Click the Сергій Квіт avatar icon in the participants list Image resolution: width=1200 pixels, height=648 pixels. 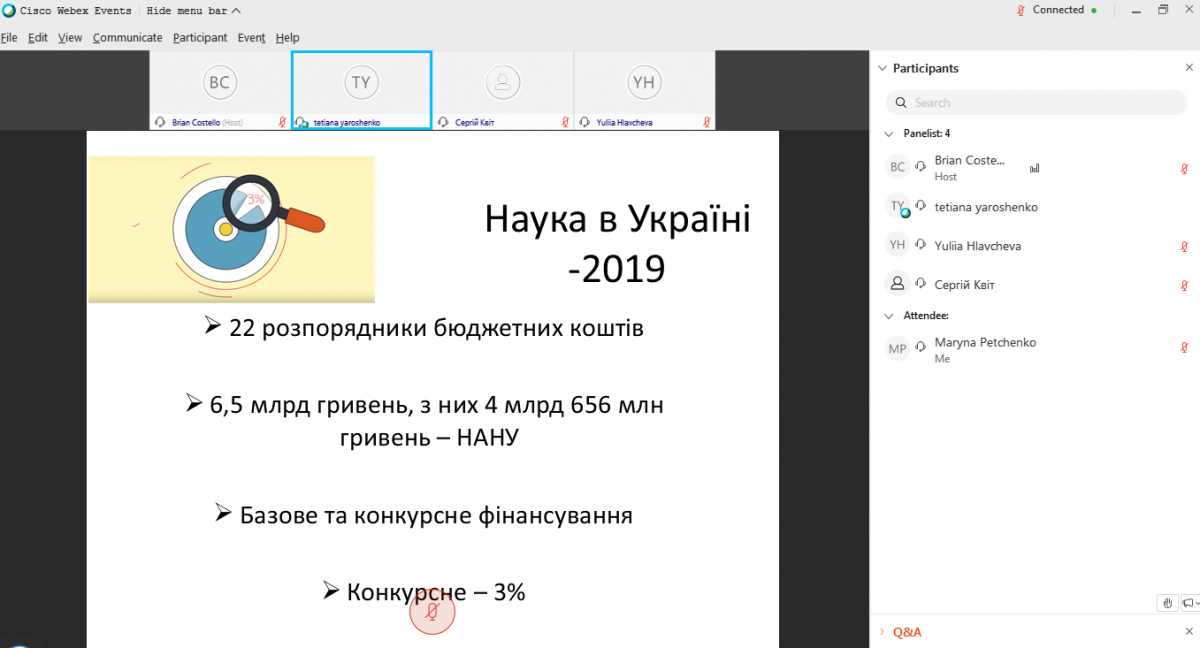pos(897,284)
